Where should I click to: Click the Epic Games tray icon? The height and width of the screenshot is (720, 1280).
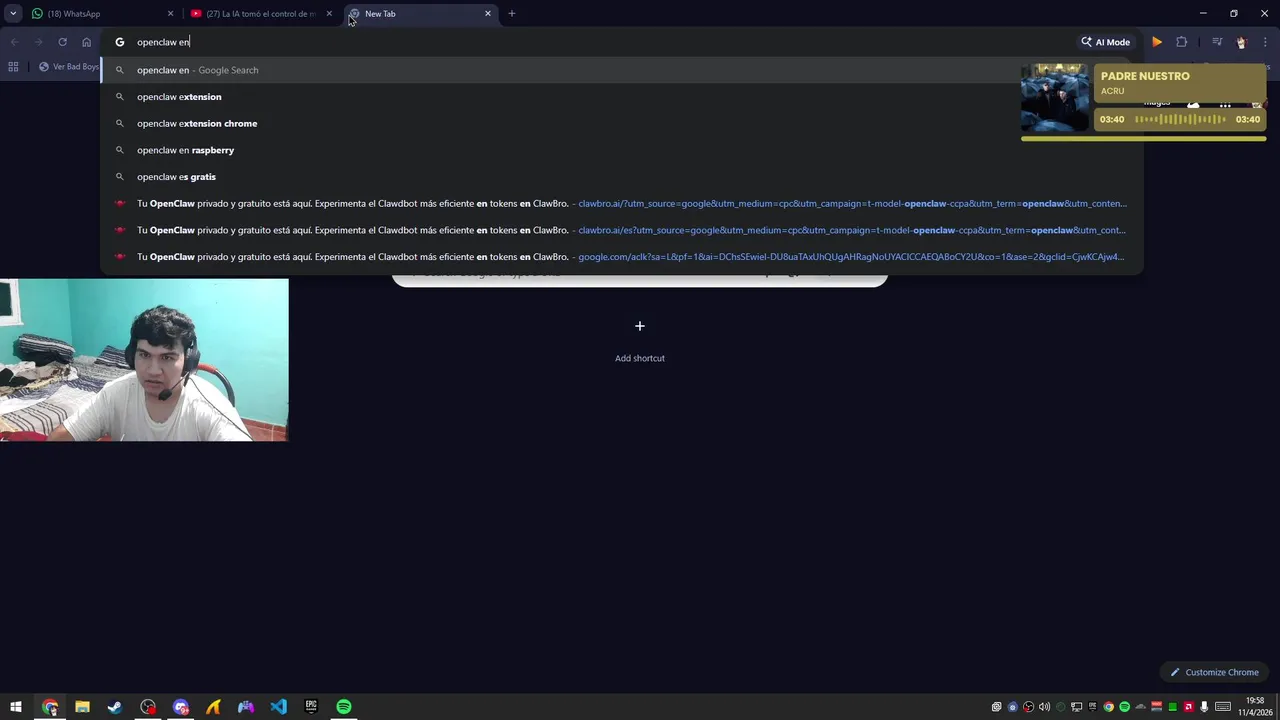(1092, 707)
